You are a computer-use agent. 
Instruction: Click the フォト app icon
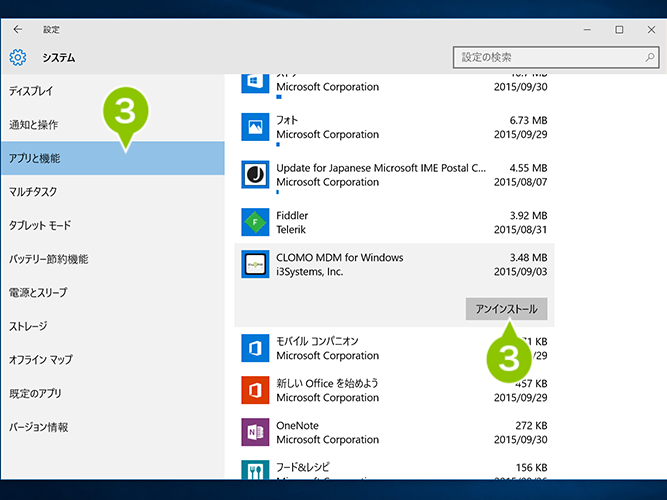tap(255, 127)
